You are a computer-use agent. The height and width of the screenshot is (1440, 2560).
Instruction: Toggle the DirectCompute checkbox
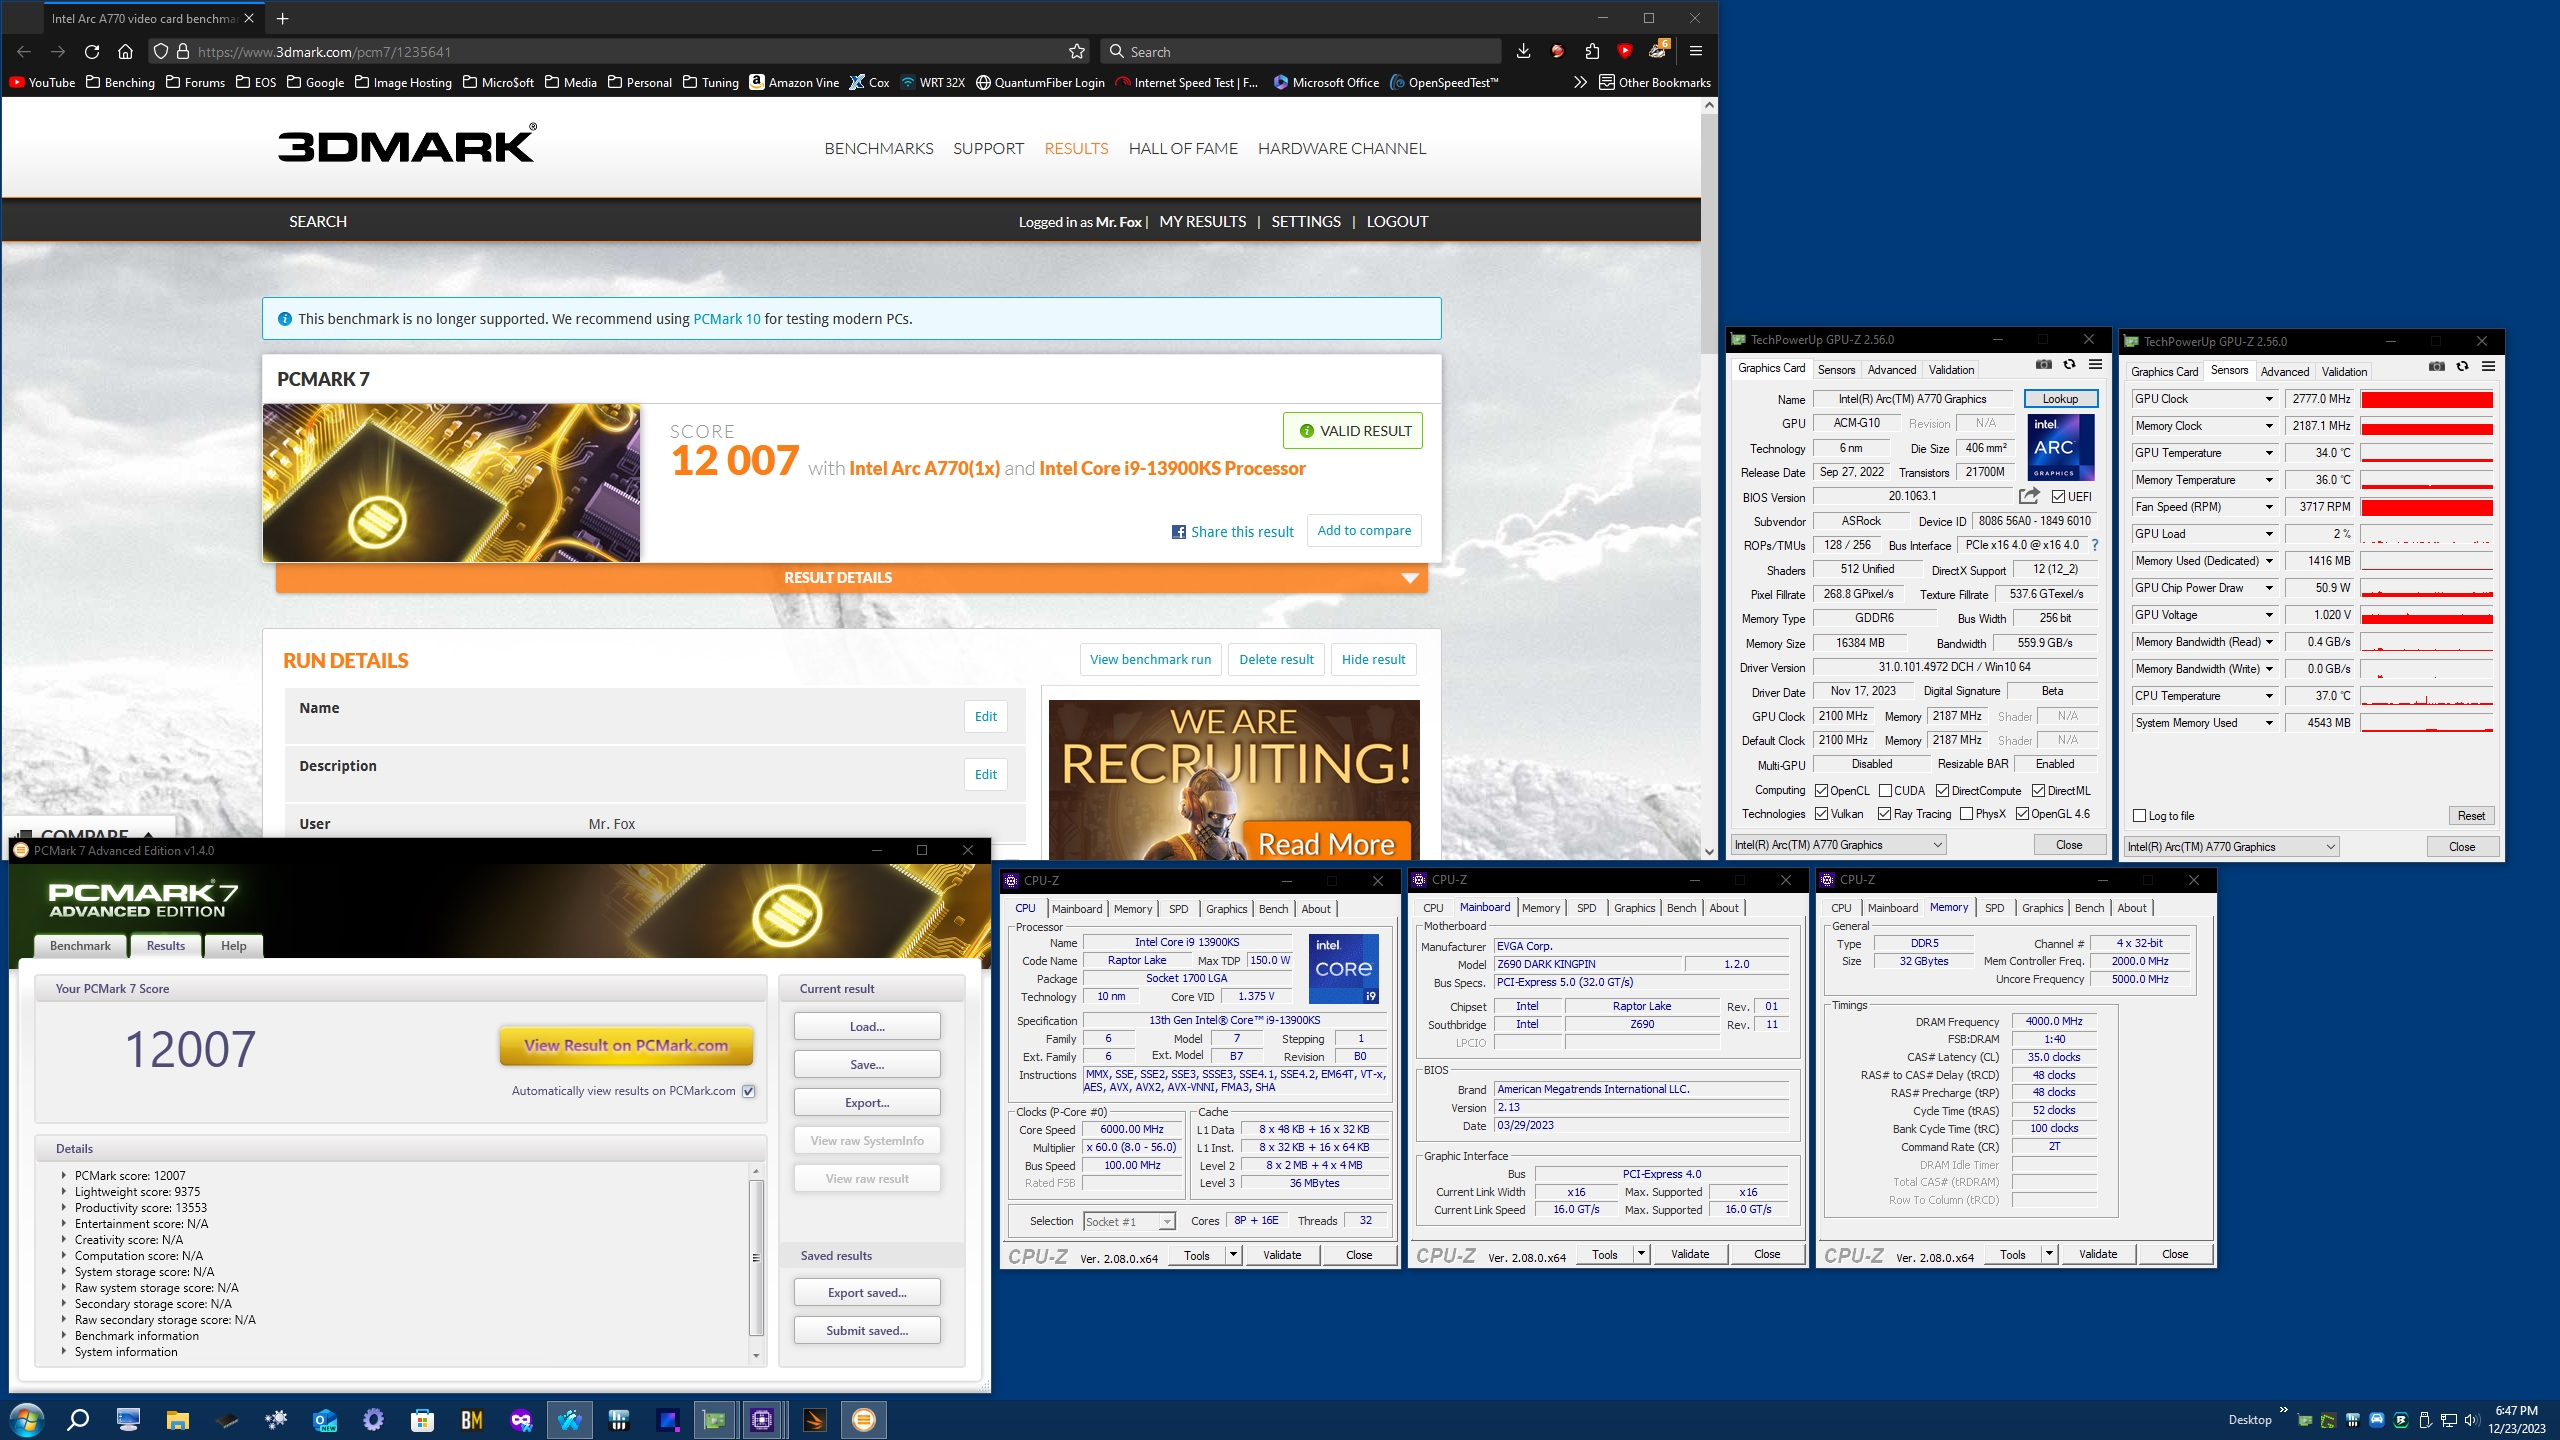point(1943,791)
